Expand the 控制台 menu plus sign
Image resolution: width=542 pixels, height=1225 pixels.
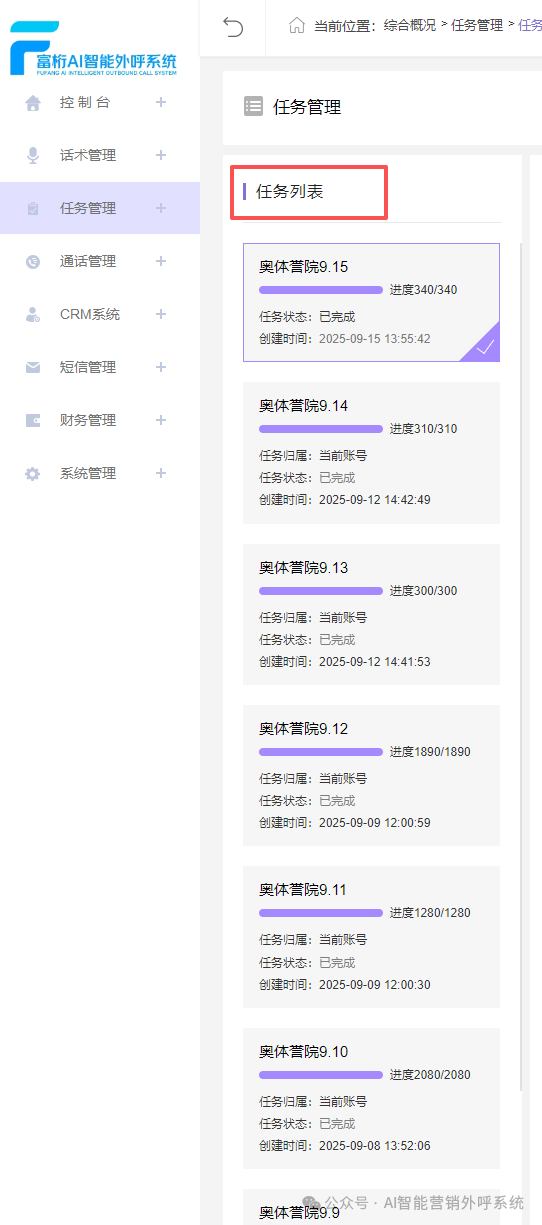161,102
